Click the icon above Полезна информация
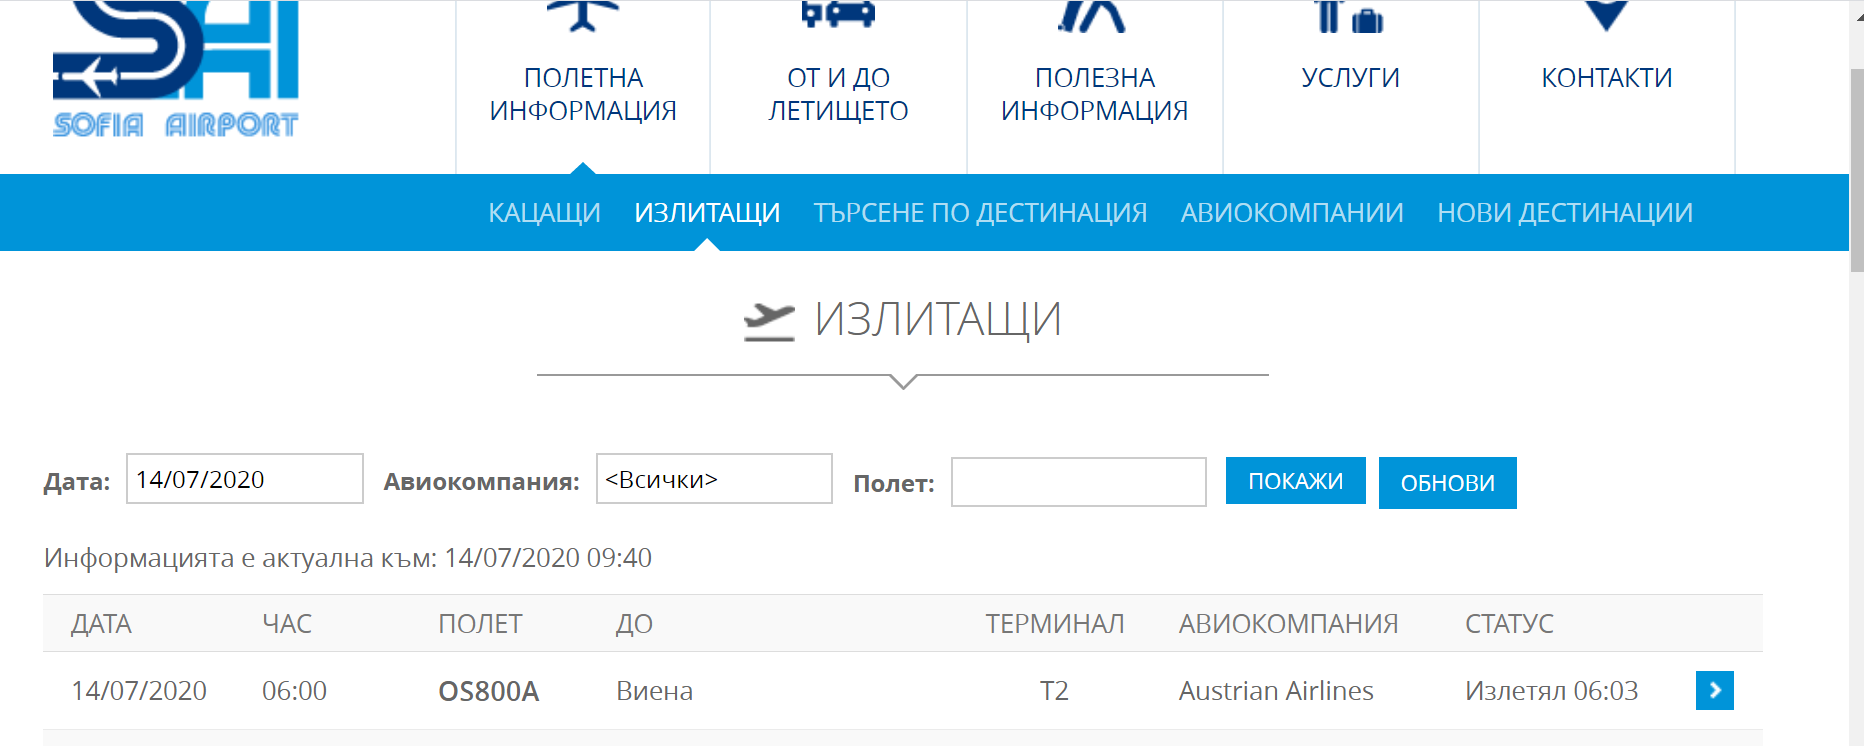This screenshot has height=746, width=1864. [x=1094, y=15]
